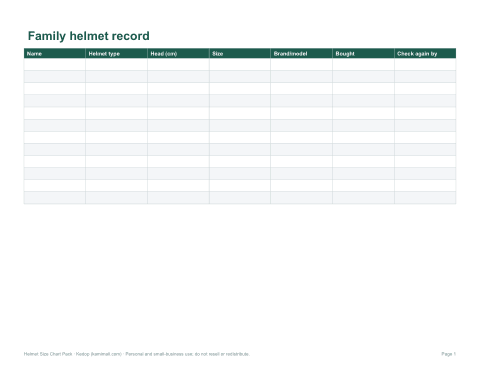The width and height of the screenshot is (480, 371).
Task: Click the 'Head (cm)' column header
Action: click(x=178, y=53)
